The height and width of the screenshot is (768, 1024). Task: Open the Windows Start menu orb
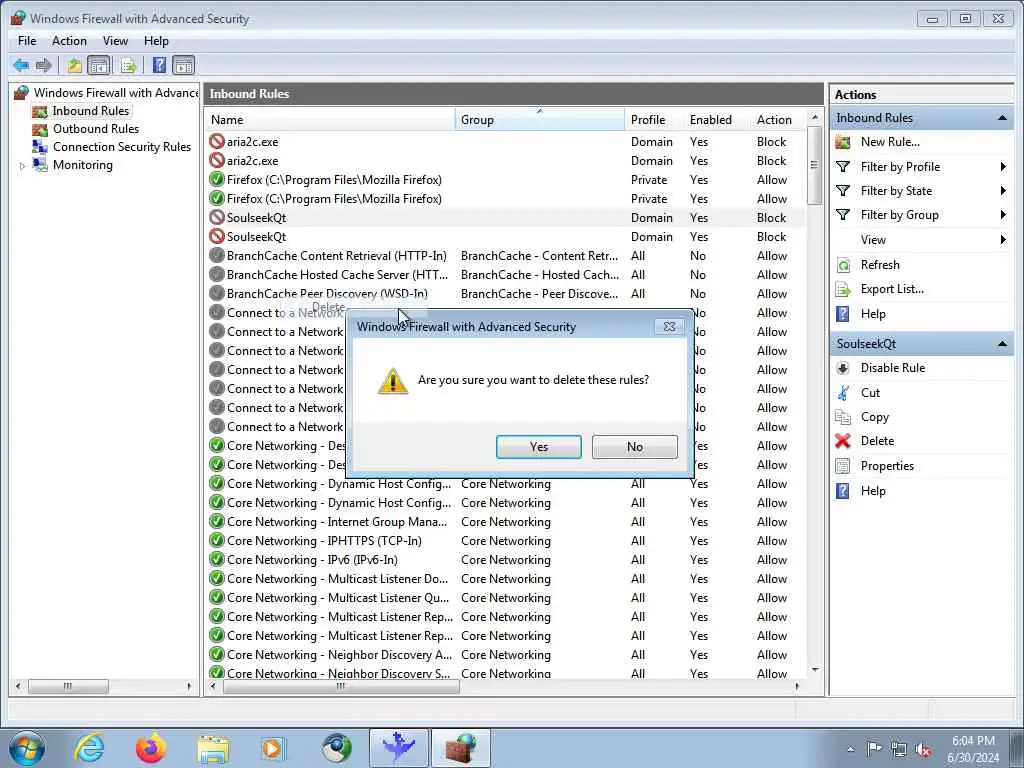click(x=26, y=748)
